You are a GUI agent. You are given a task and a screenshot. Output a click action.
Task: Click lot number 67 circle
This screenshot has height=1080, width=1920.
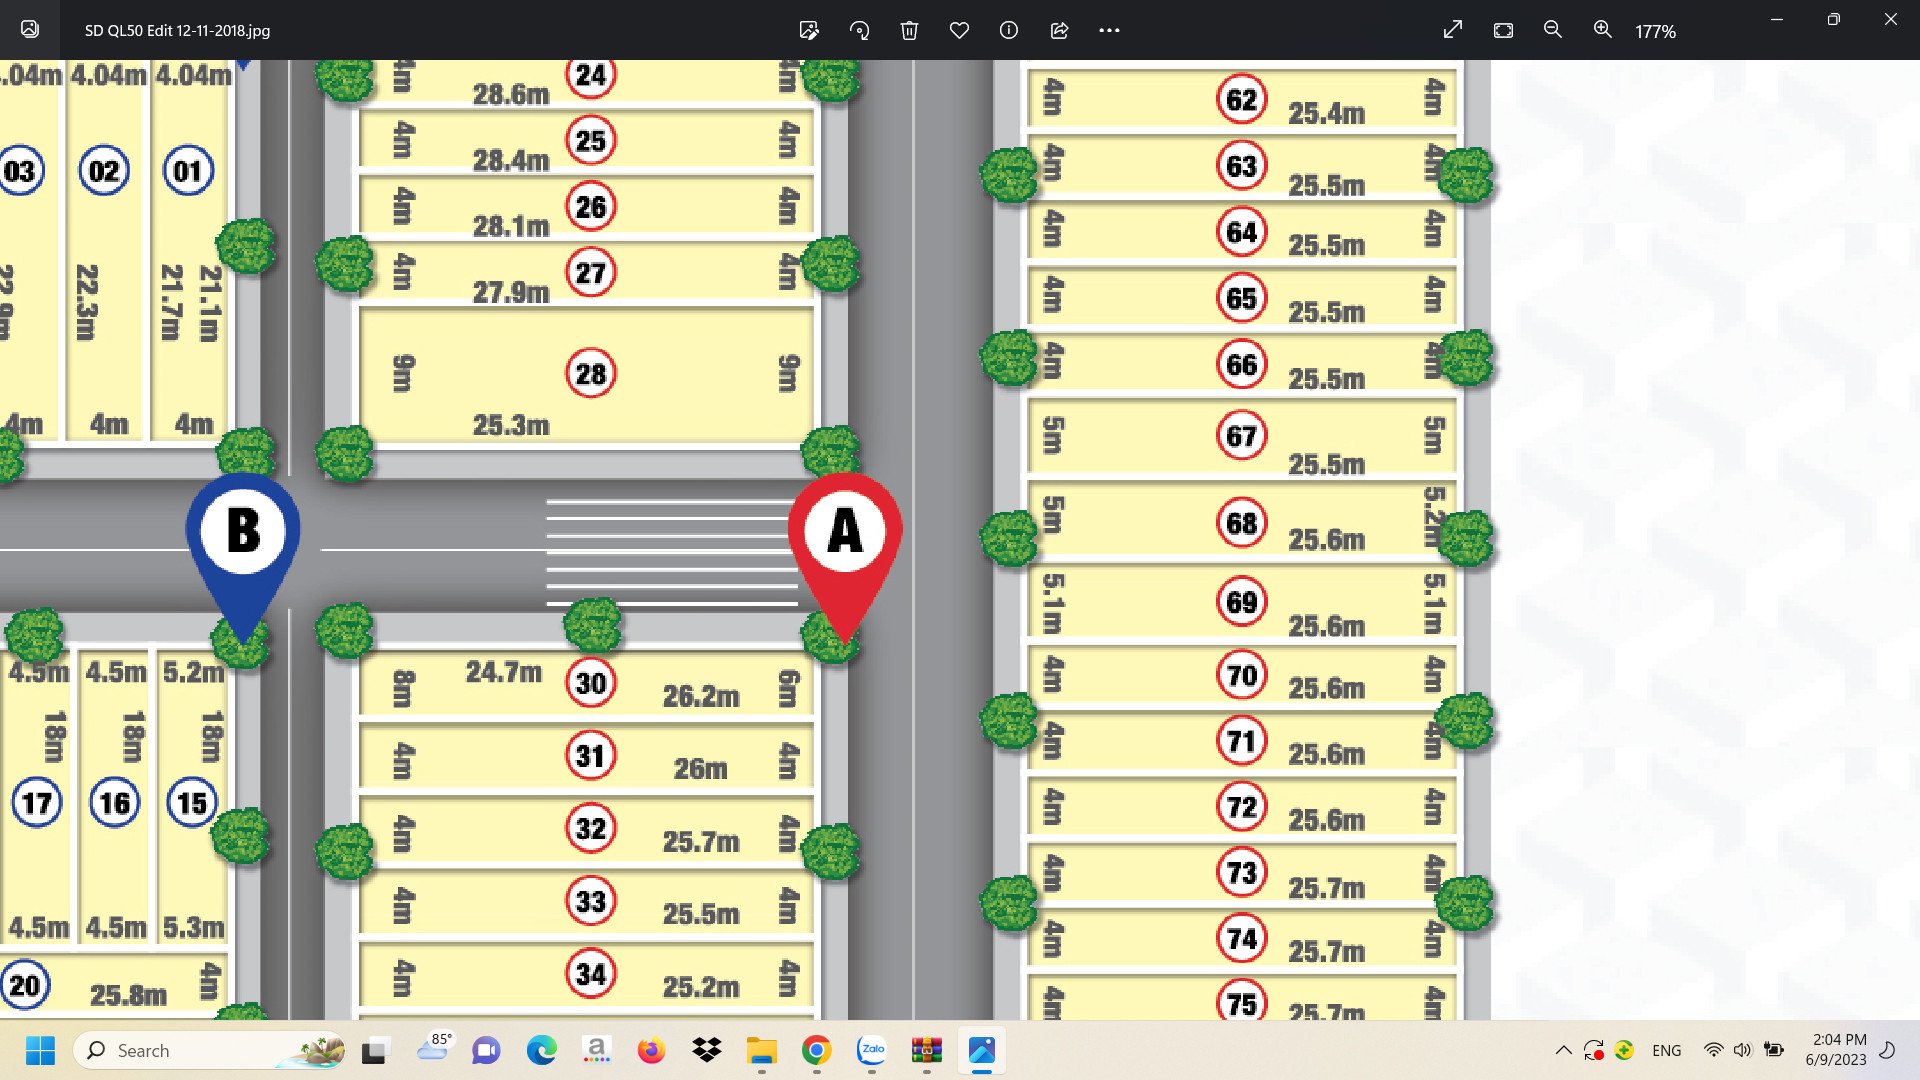coord(1241,436)
